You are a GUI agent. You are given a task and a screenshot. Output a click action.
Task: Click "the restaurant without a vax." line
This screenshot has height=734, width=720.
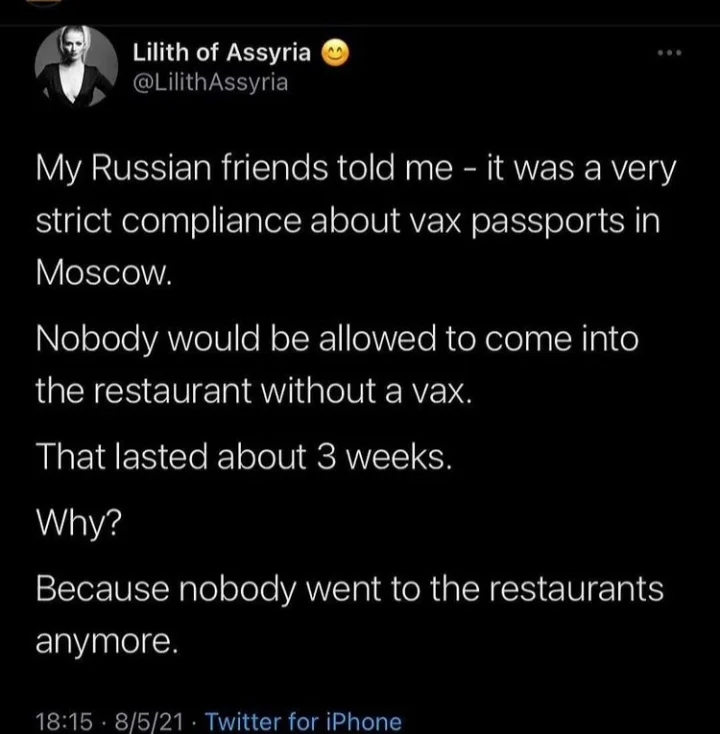252,391
